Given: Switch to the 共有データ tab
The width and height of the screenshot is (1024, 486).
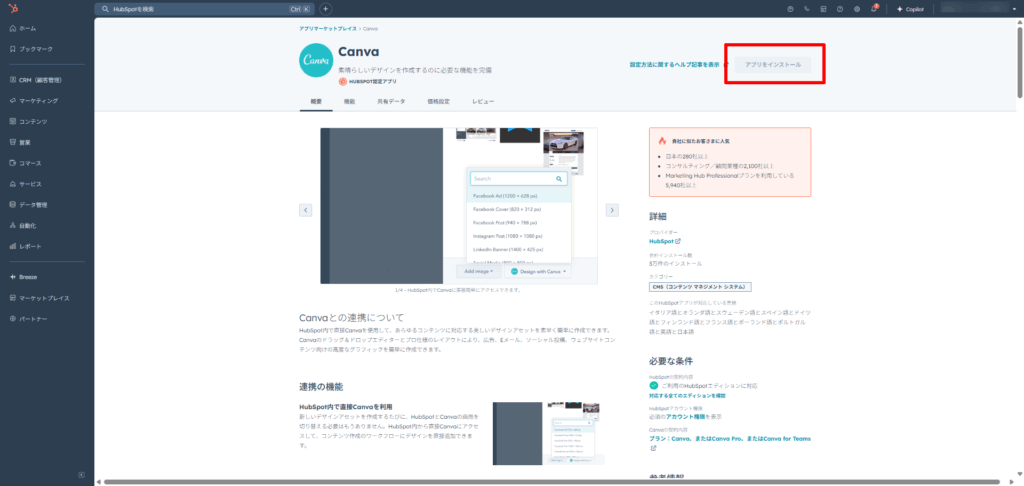Looking at the screenshot, I should click(x=391, y=102).
